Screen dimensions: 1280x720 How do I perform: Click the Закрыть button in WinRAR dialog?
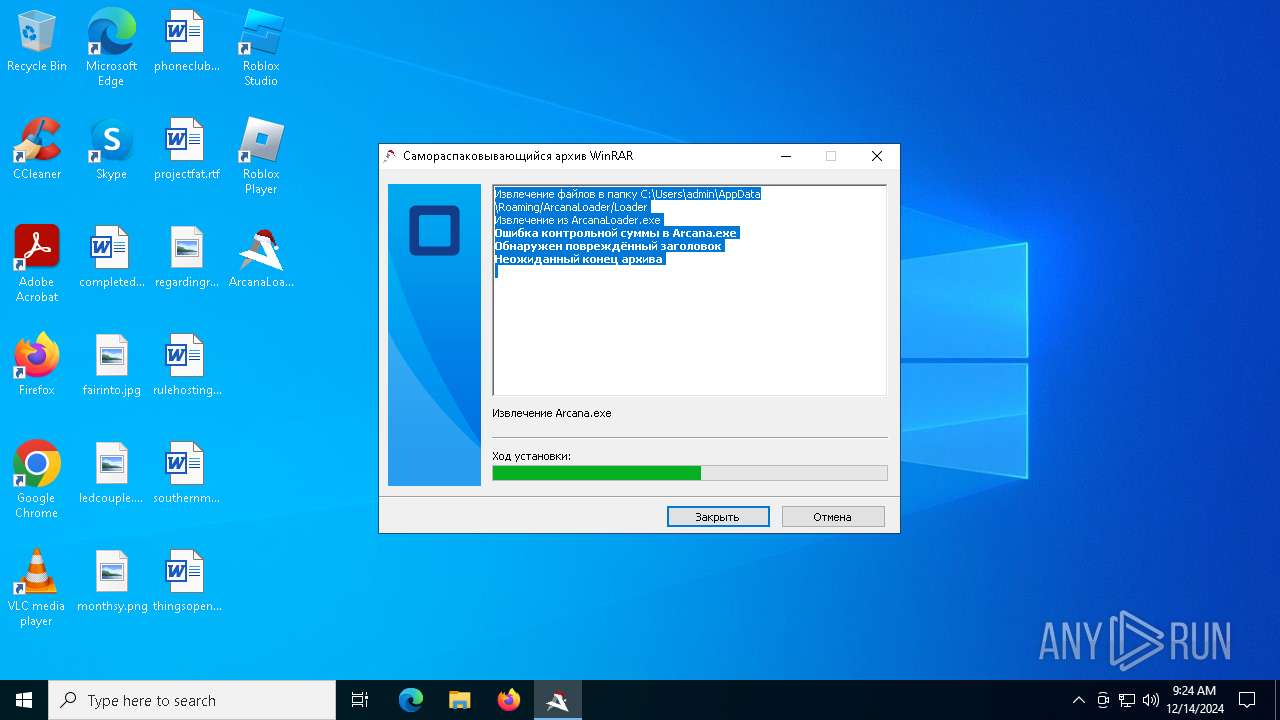coord(718,517)
